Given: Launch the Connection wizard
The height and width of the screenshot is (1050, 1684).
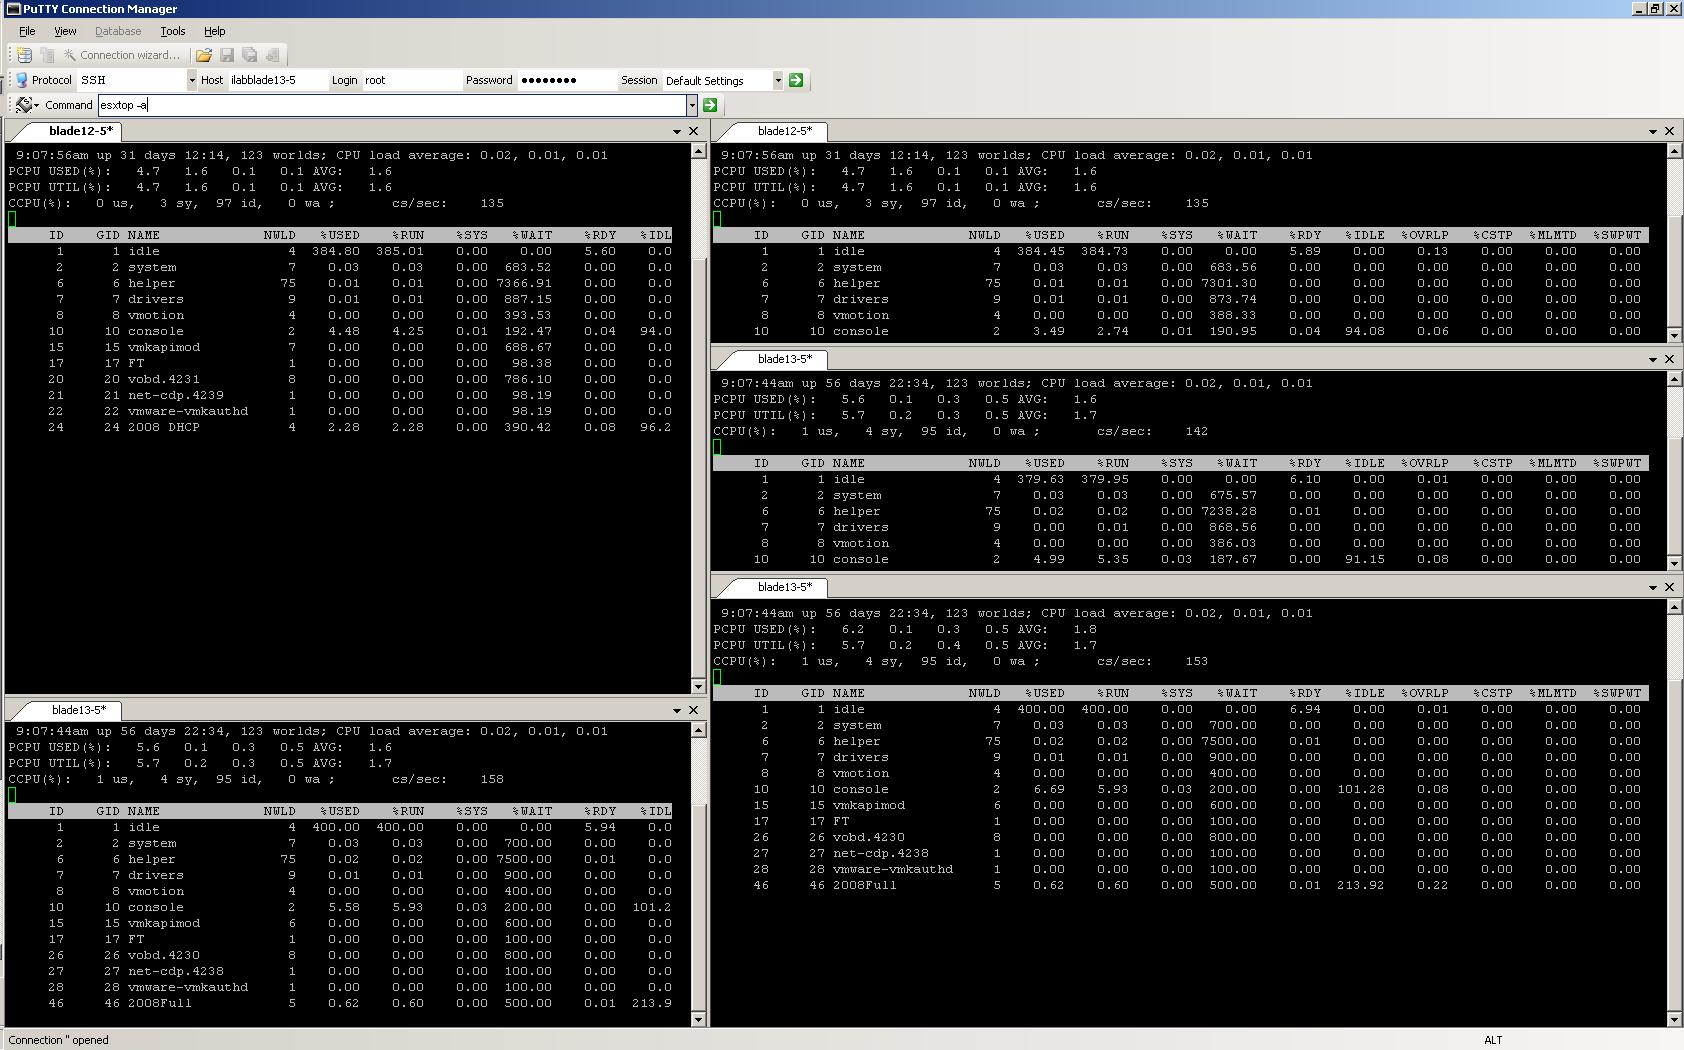Looking at the screenshot, I should pyautogui.click(x=122, y=55).
